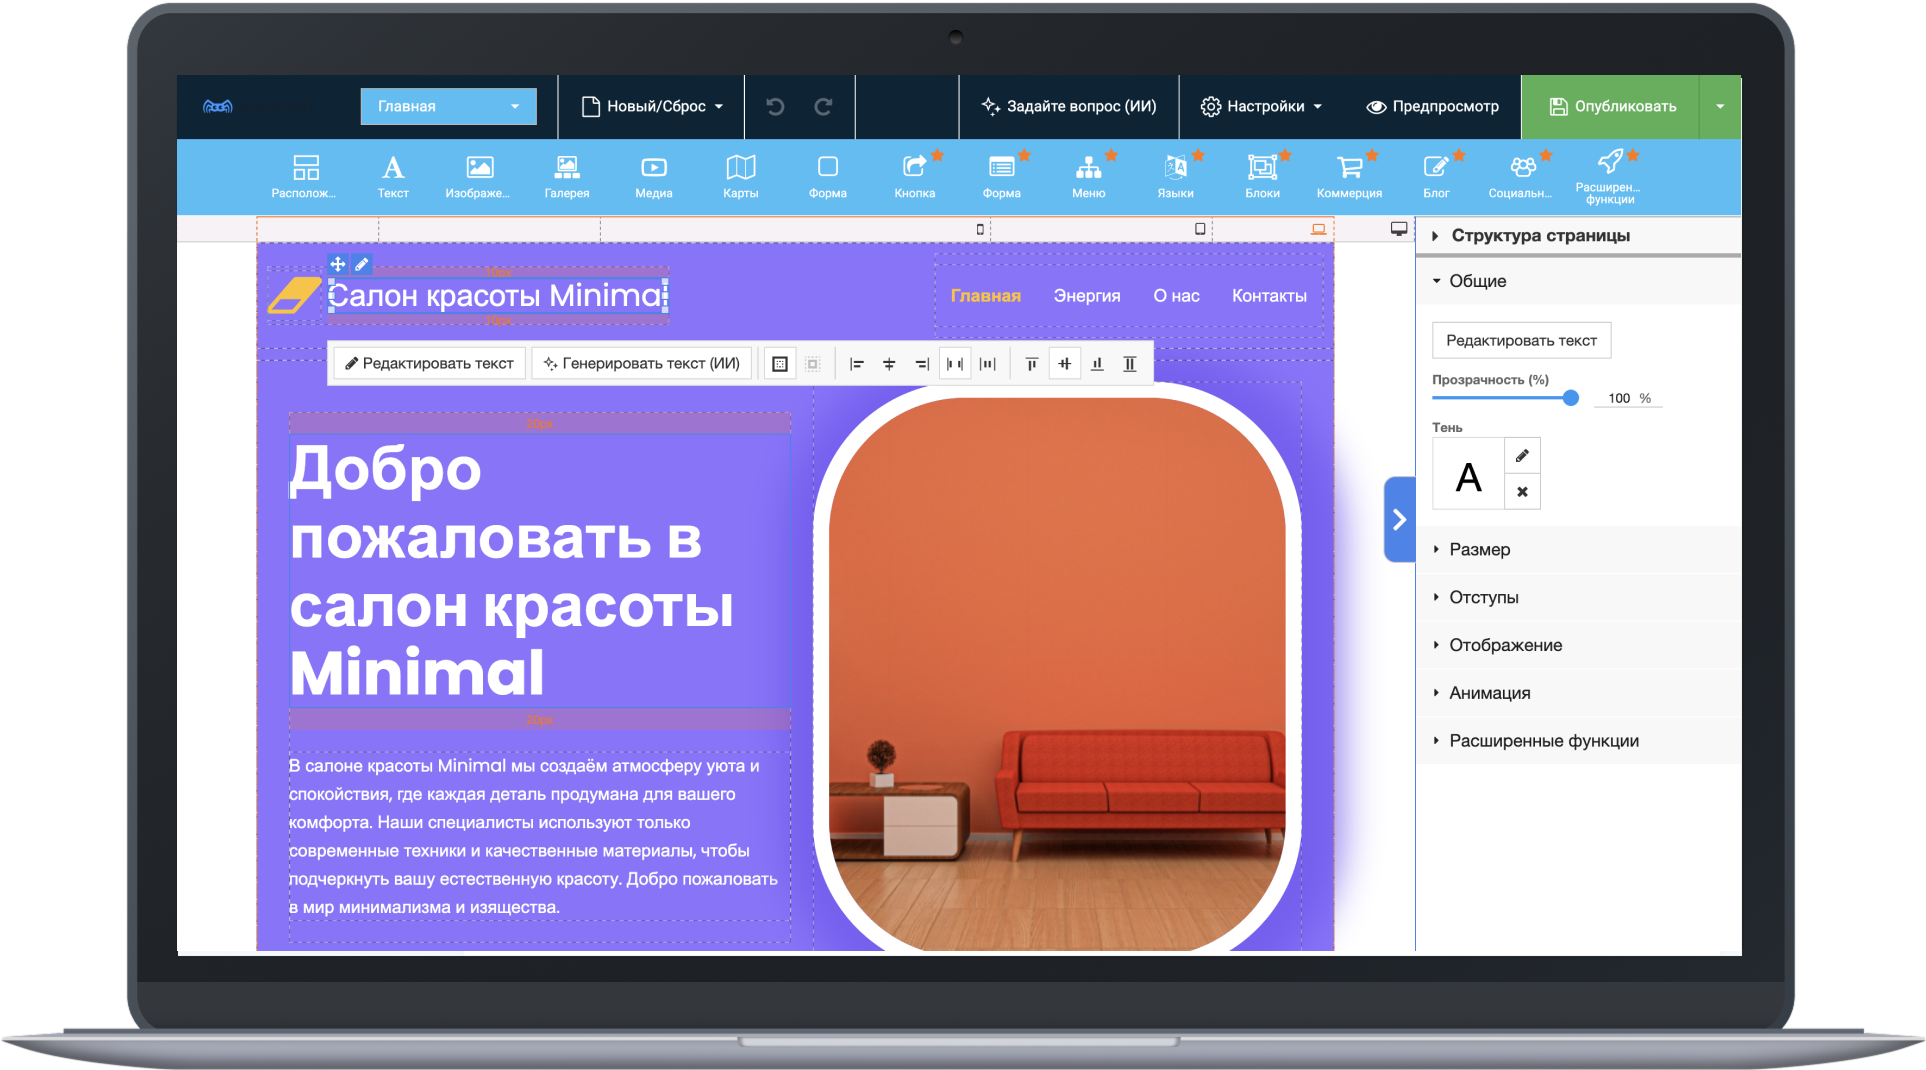Toggle horizontal stretch between edges
The image size is (1926, 1070).
pos(955,364)
